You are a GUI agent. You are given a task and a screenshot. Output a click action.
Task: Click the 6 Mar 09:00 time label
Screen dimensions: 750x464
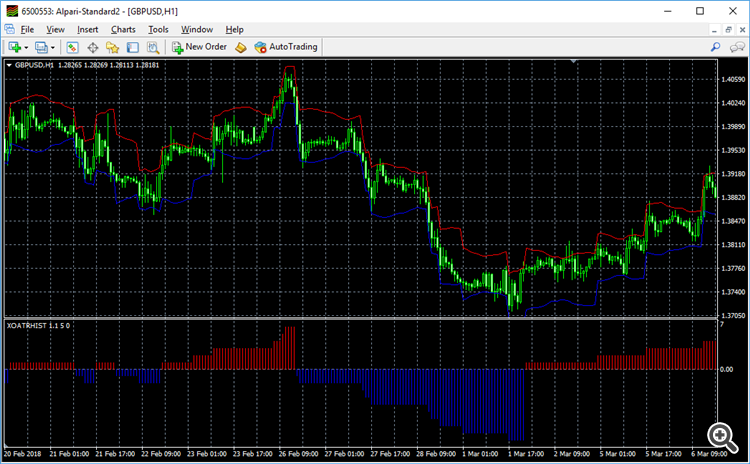click(709, 454)
